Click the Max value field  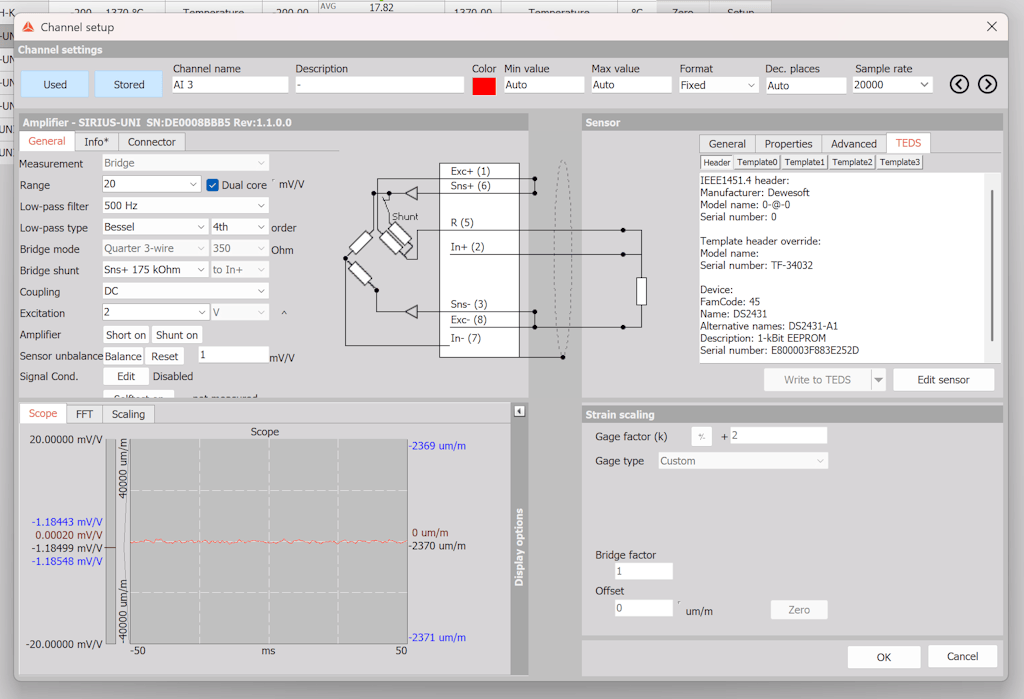[631, 85]
